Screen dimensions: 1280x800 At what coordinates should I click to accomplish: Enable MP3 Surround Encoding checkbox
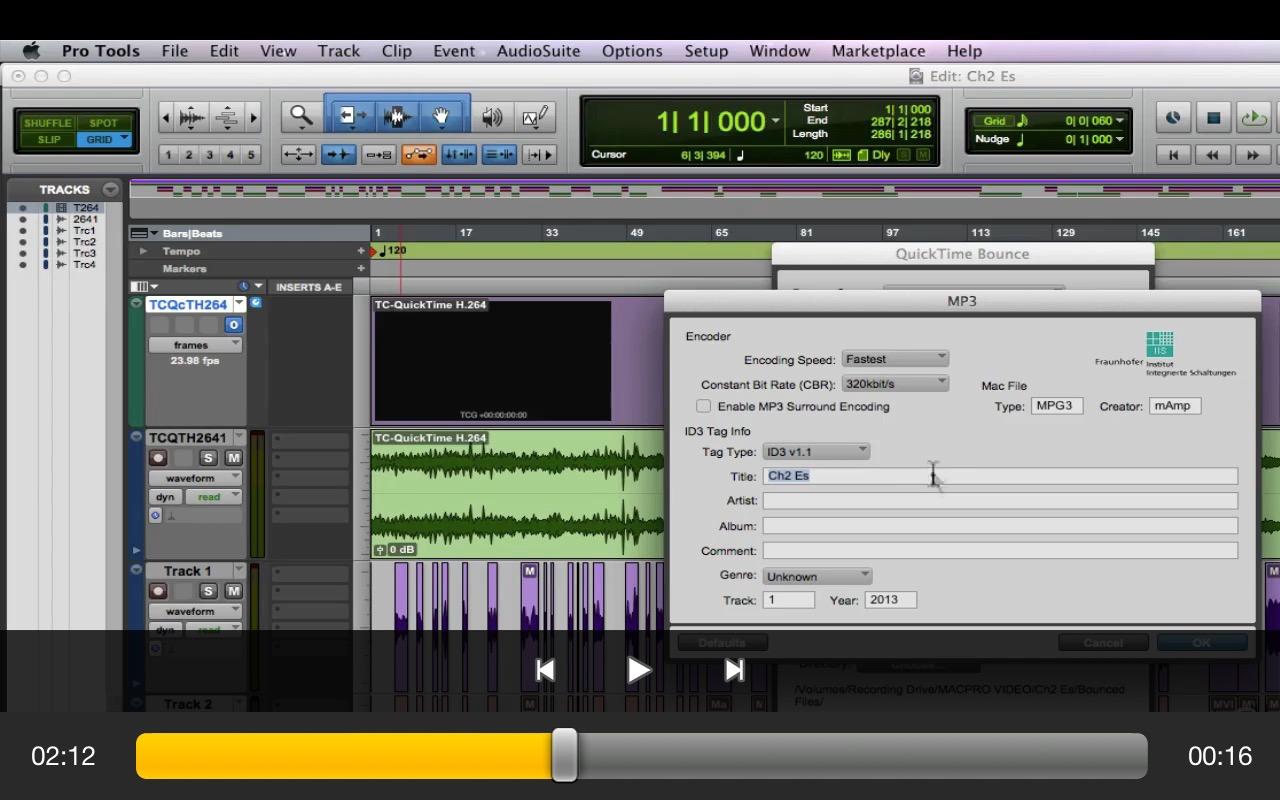704,406
